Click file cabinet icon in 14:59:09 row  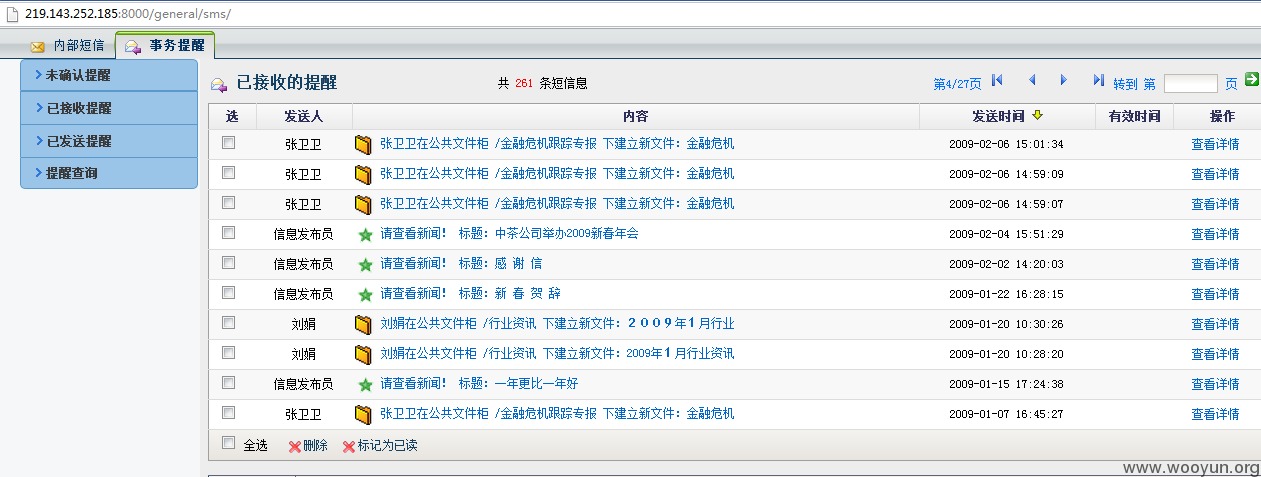tap(363, 175)
